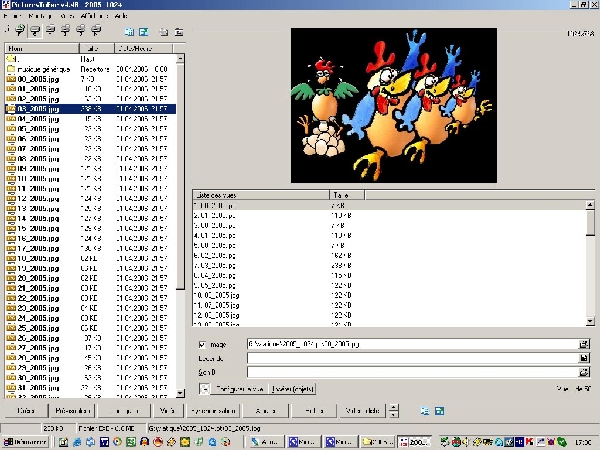Image resolution: width=600 pixels, height=450 pixels.
Task: Click the first blue window icon in toolbar
Action: tap(129, 32)
